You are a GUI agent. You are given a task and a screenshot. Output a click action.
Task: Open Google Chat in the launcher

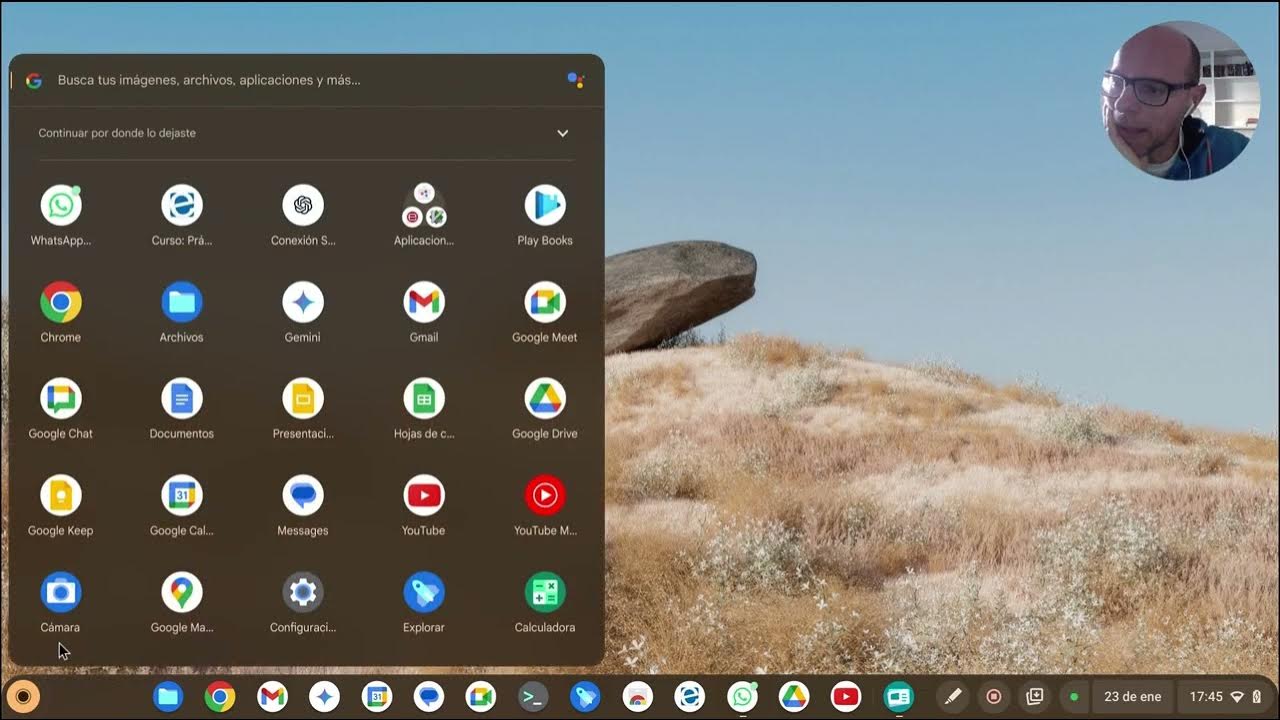[61, 399]
